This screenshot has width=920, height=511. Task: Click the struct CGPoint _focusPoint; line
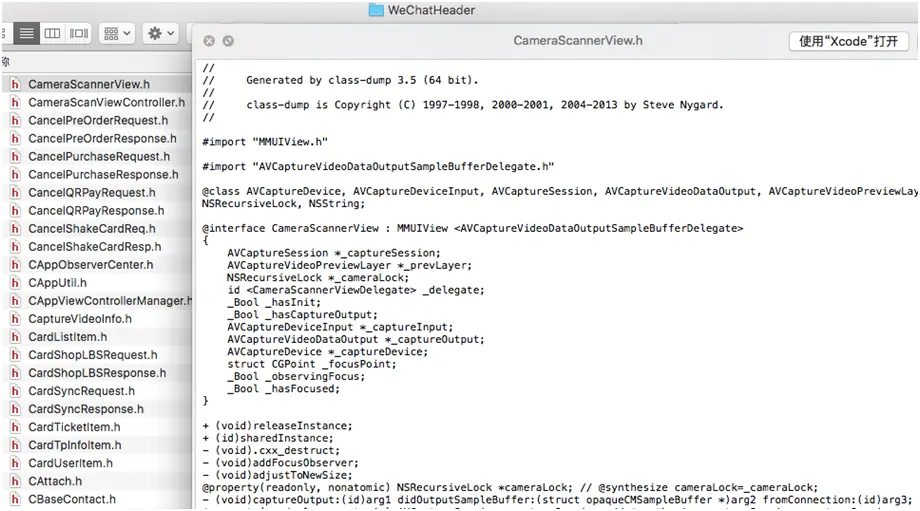312,364
